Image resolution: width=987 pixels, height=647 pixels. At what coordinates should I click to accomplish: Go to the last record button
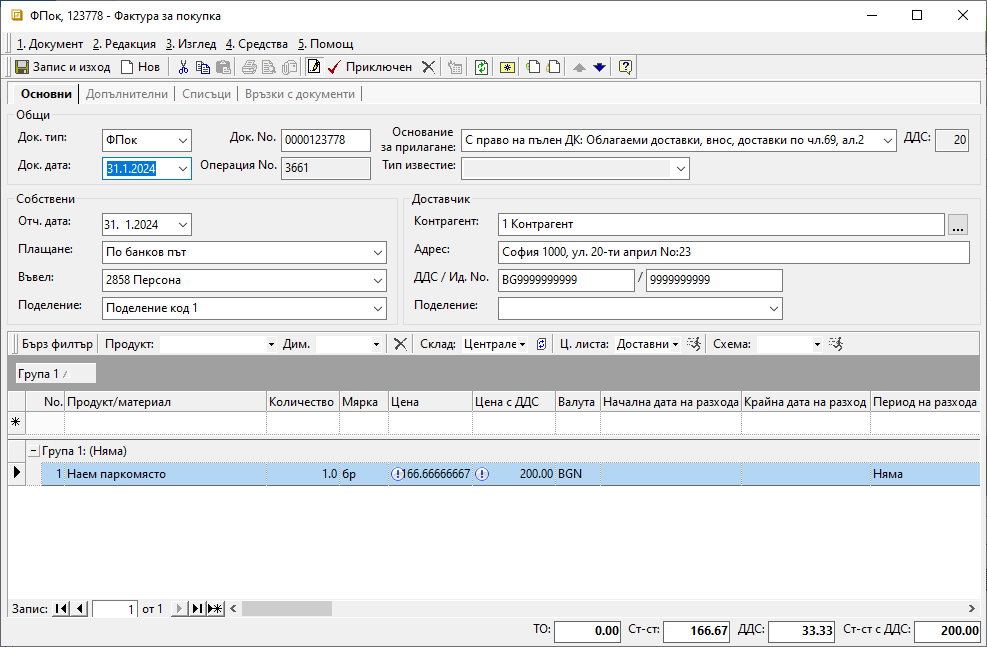point(197,608)
